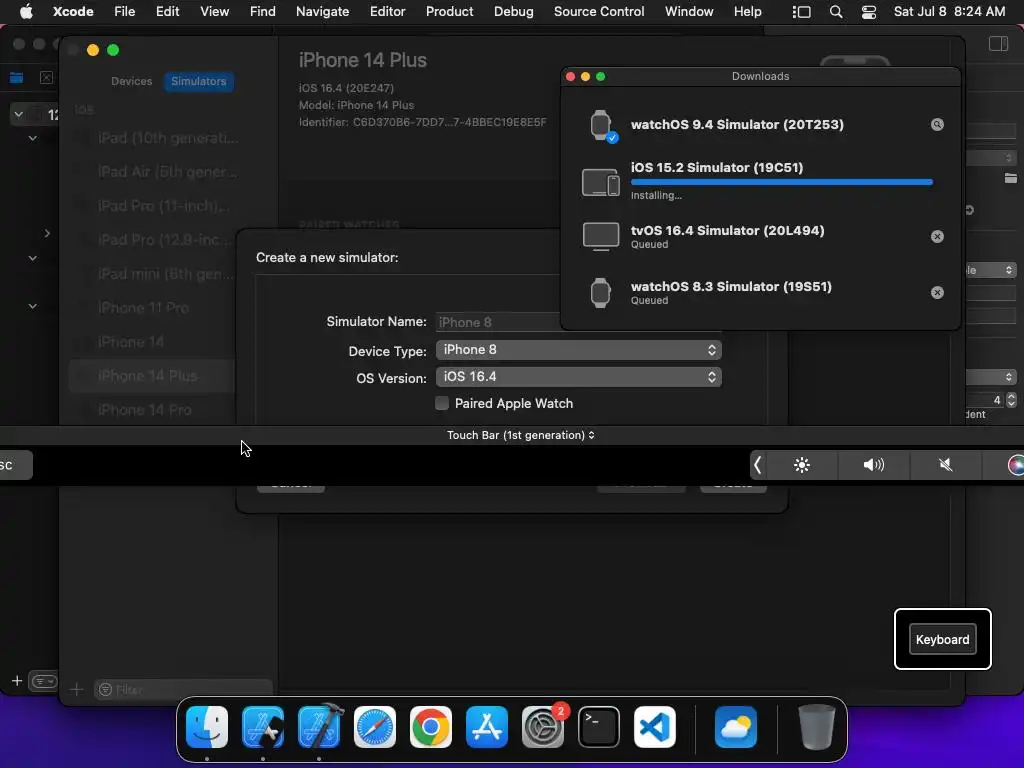1024x768 pixels.
Task: Open the Window menu
Action: 689,12
